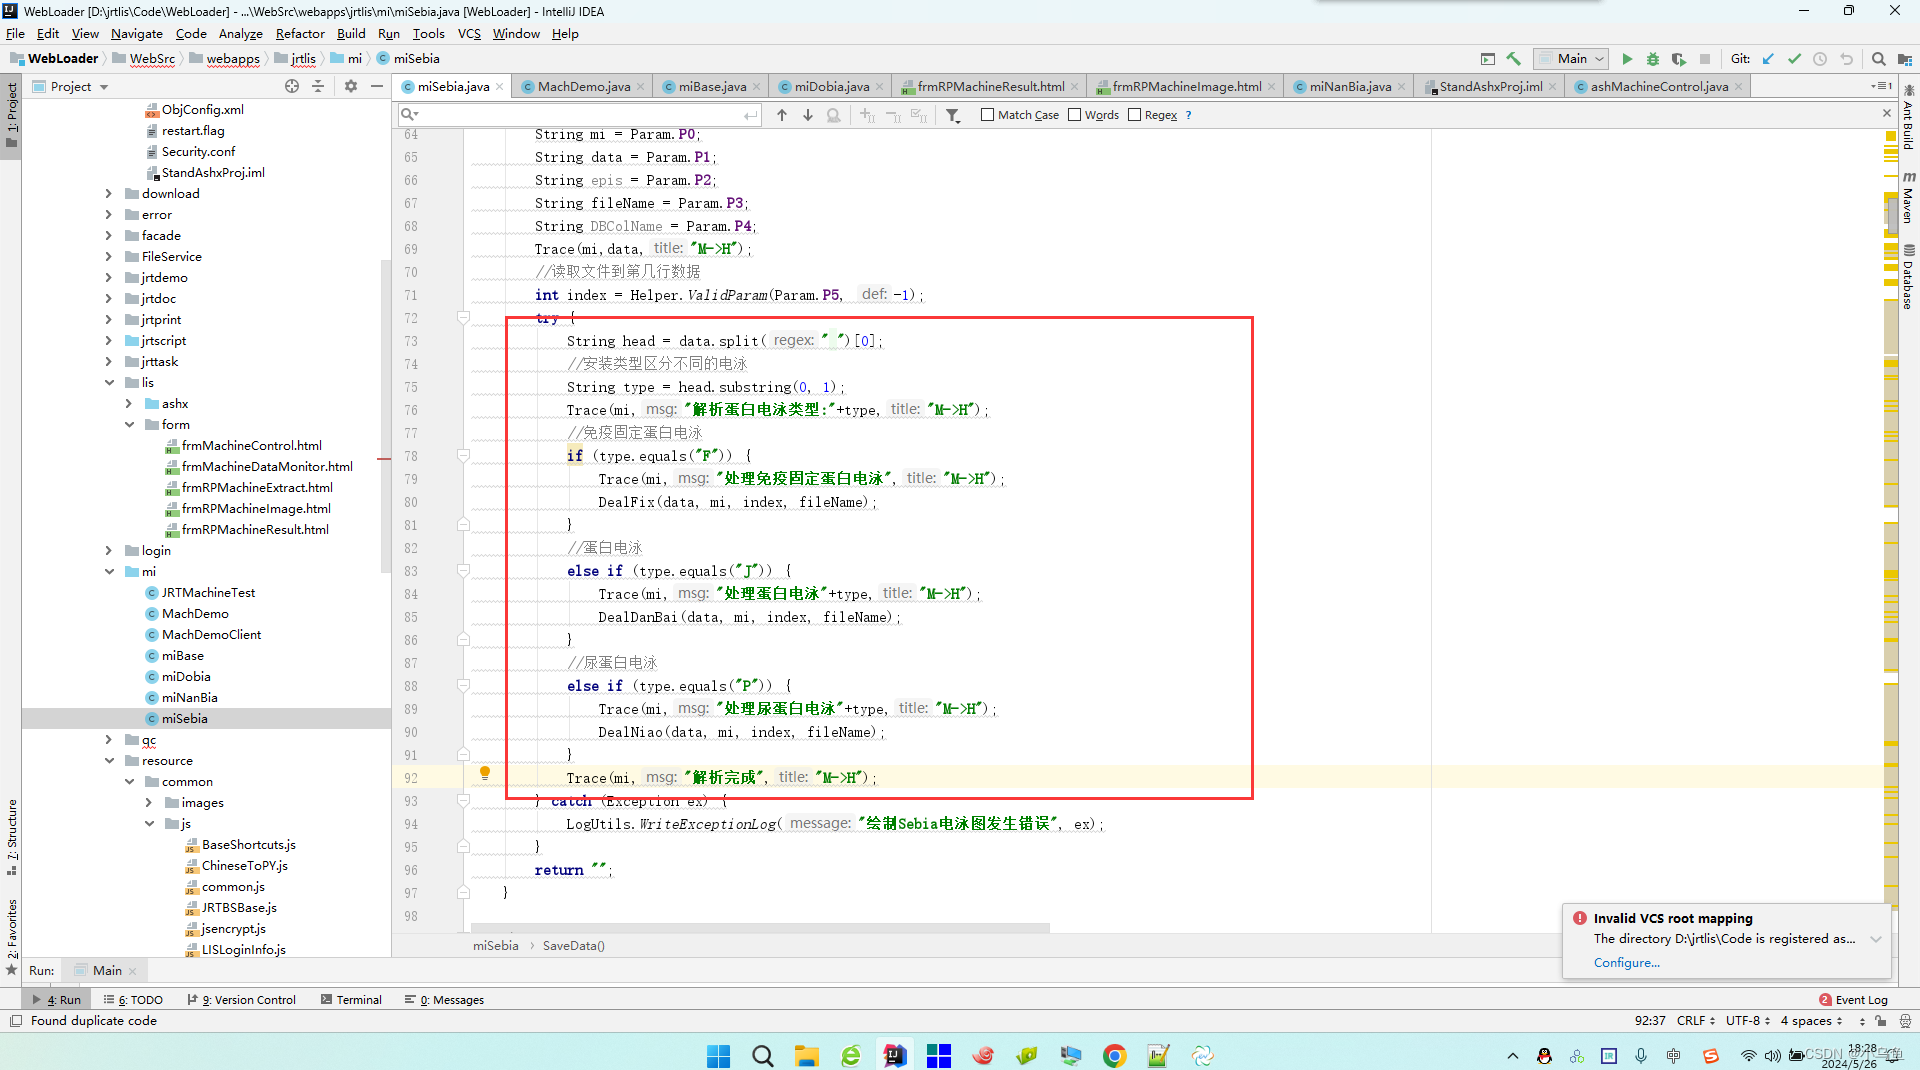Open Git history clock icon
1920x1070 pixels.
coord(1820,59)
